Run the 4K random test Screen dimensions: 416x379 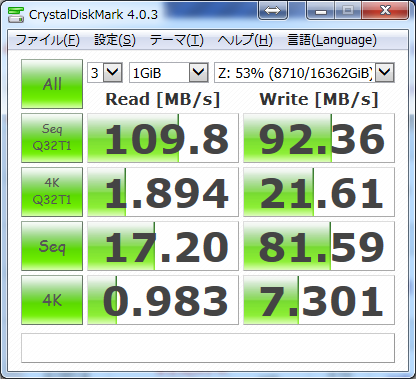coord(52,300)
